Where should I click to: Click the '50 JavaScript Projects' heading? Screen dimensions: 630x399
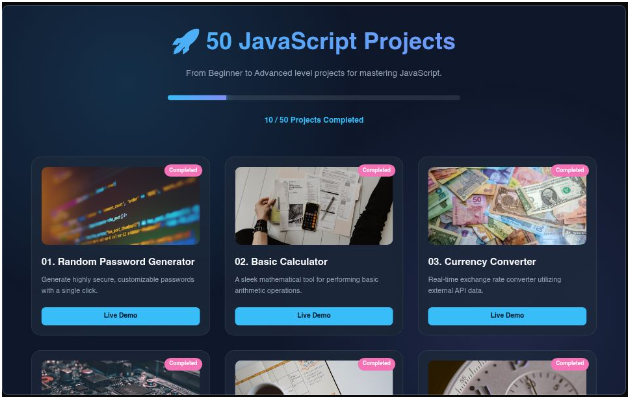coord(330,41)
